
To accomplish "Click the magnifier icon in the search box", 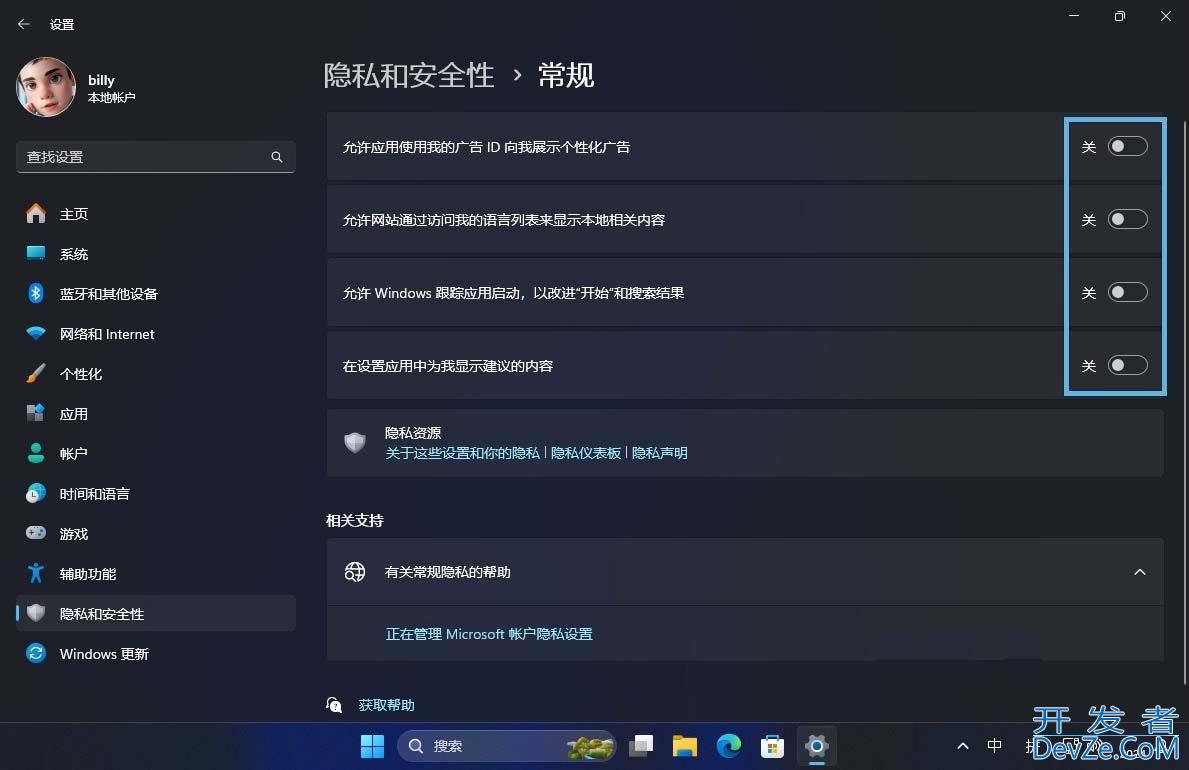I will click(277, 157).
